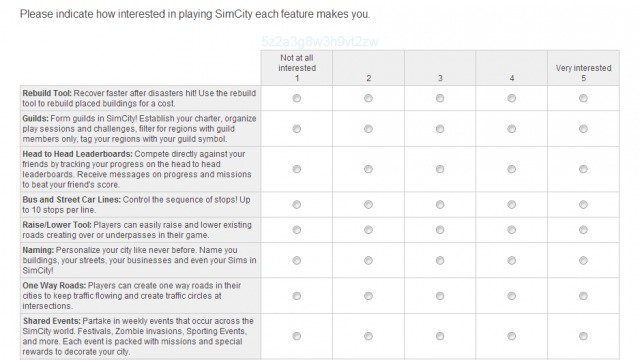Rate Head to Head Leaderboards as 4

[511, 169]
